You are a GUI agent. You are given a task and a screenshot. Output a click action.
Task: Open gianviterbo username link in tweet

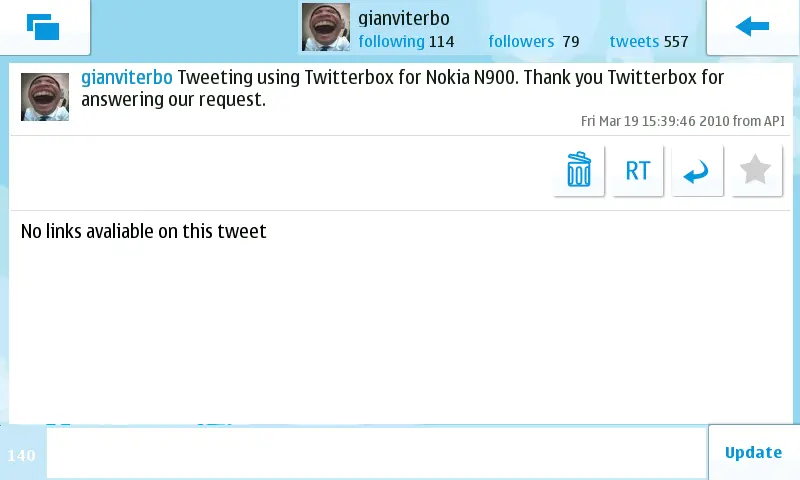[127, 78]
